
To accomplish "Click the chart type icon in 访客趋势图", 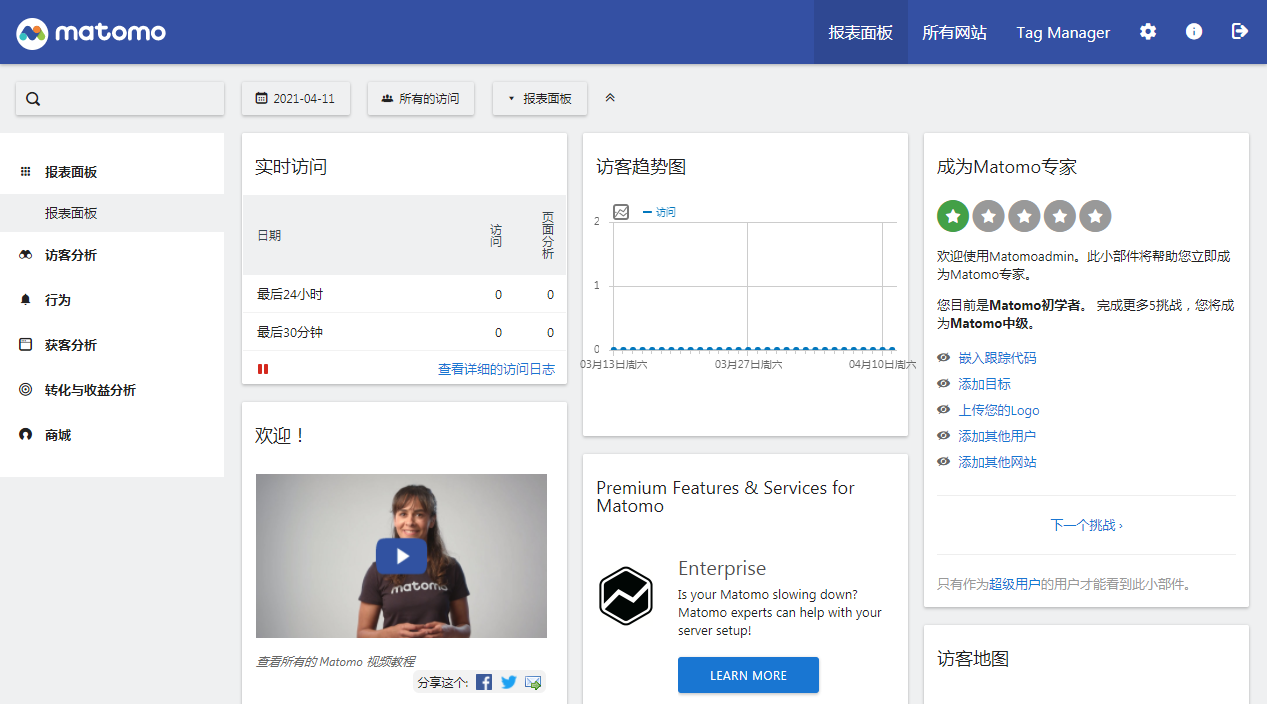I will [621, 212].
